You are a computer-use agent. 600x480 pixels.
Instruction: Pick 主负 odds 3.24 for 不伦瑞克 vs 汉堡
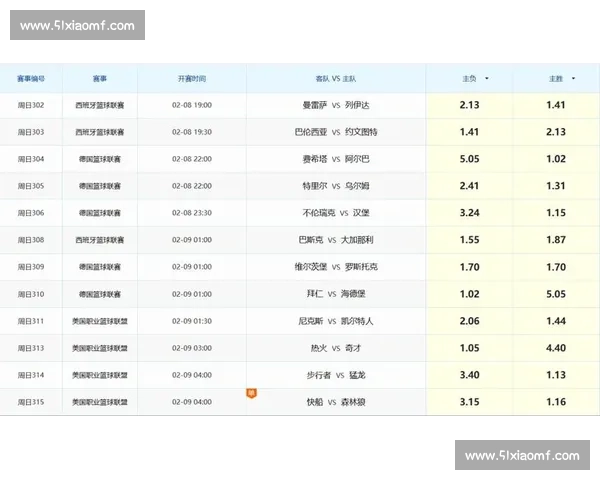pos(469,213)
